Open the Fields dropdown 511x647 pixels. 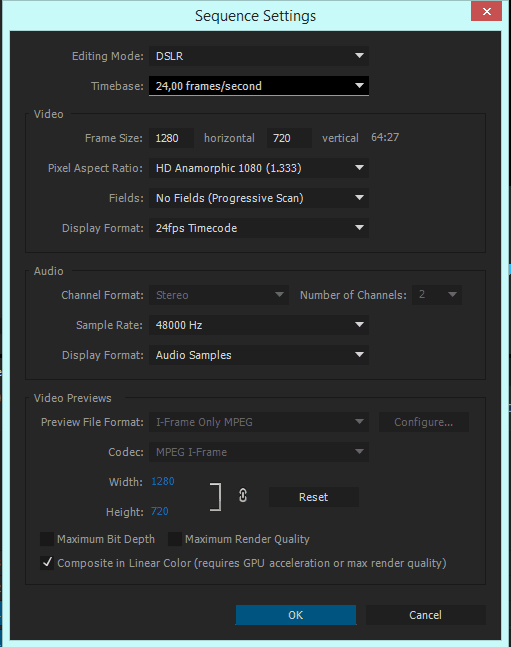click(259, 198)
